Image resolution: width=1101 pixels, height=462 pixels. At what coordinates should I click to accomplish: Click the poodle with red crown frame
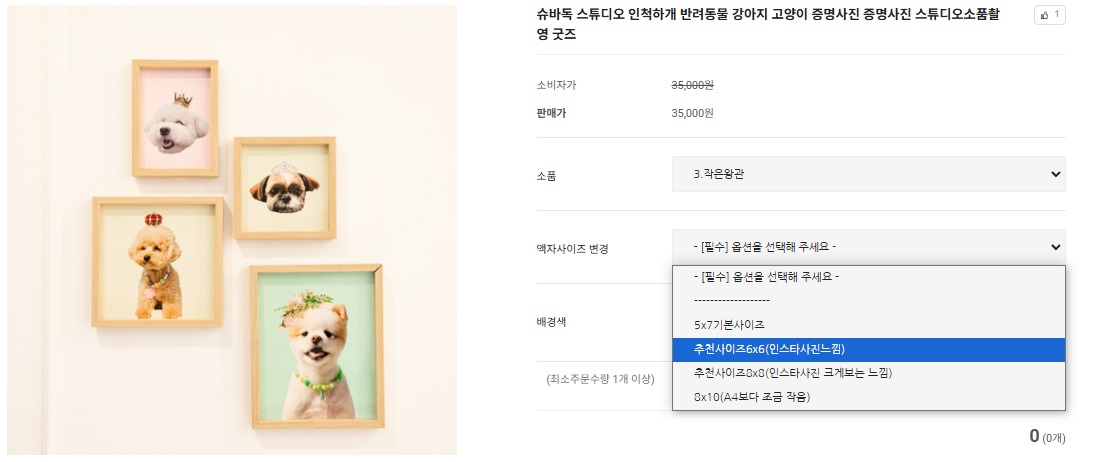coord(157,262)
